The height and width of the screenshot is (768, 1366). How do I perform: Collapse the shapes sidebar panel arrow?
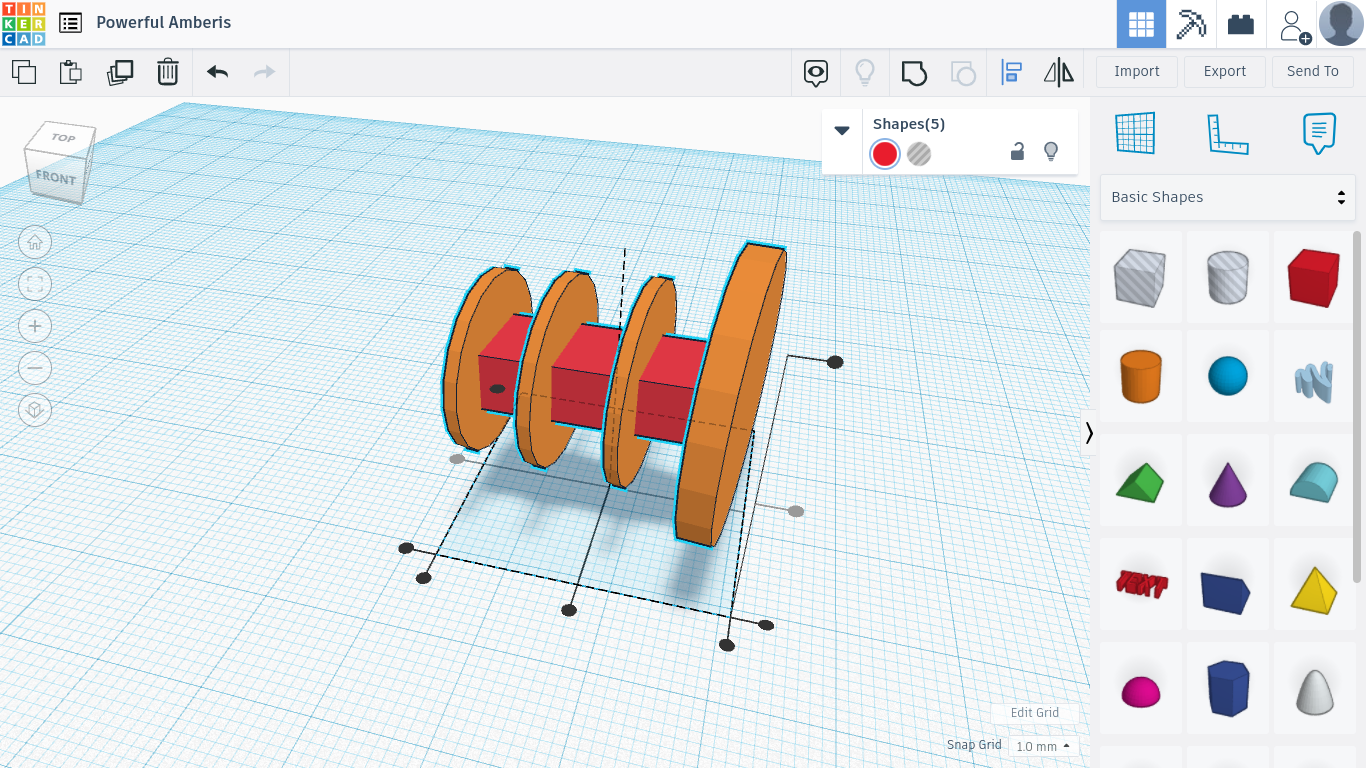[x=1089, y=433]
